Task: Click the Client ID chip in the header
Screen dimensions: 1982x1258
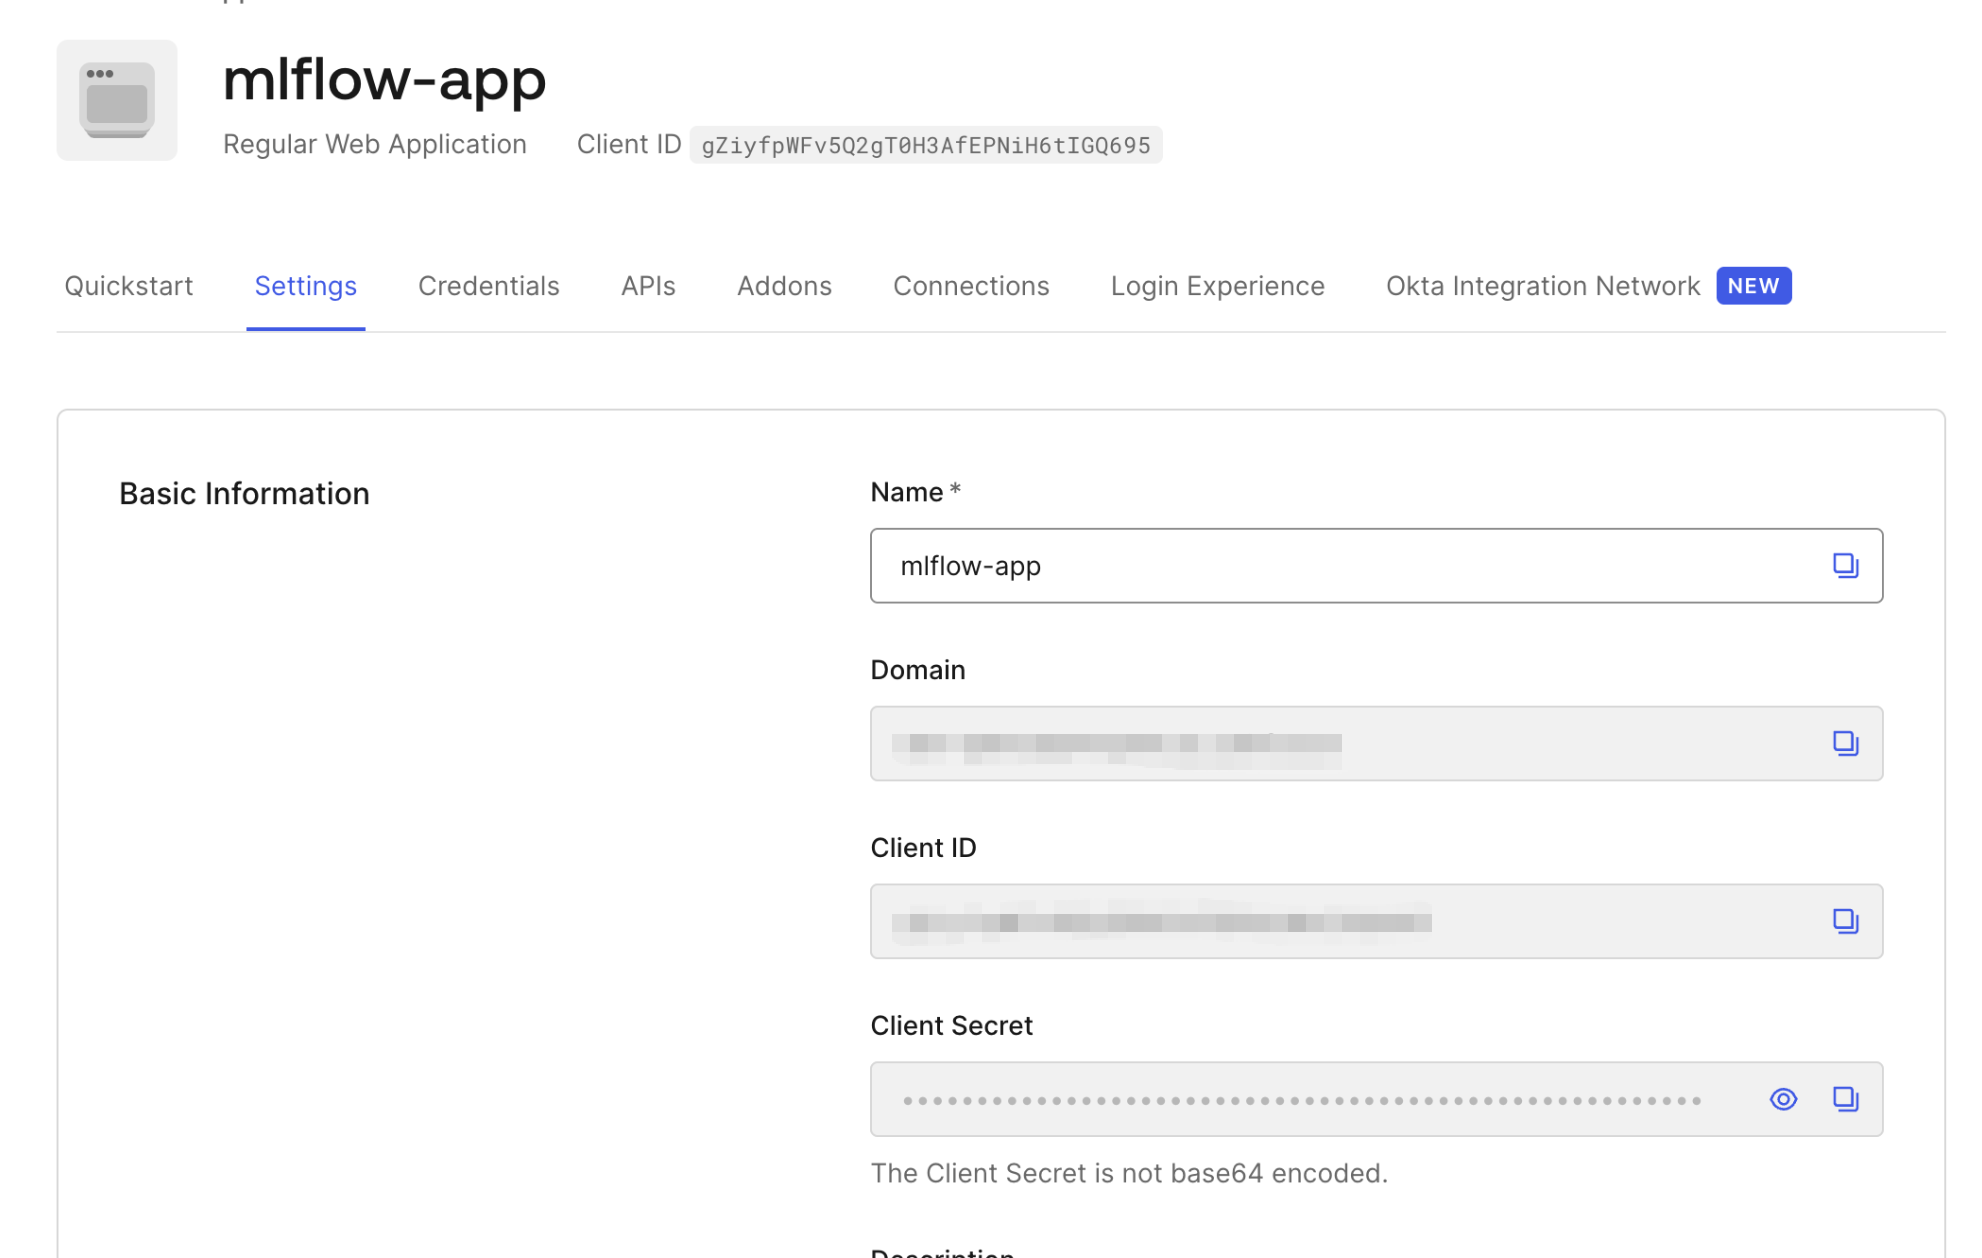Action: click(x=925, y=144)
